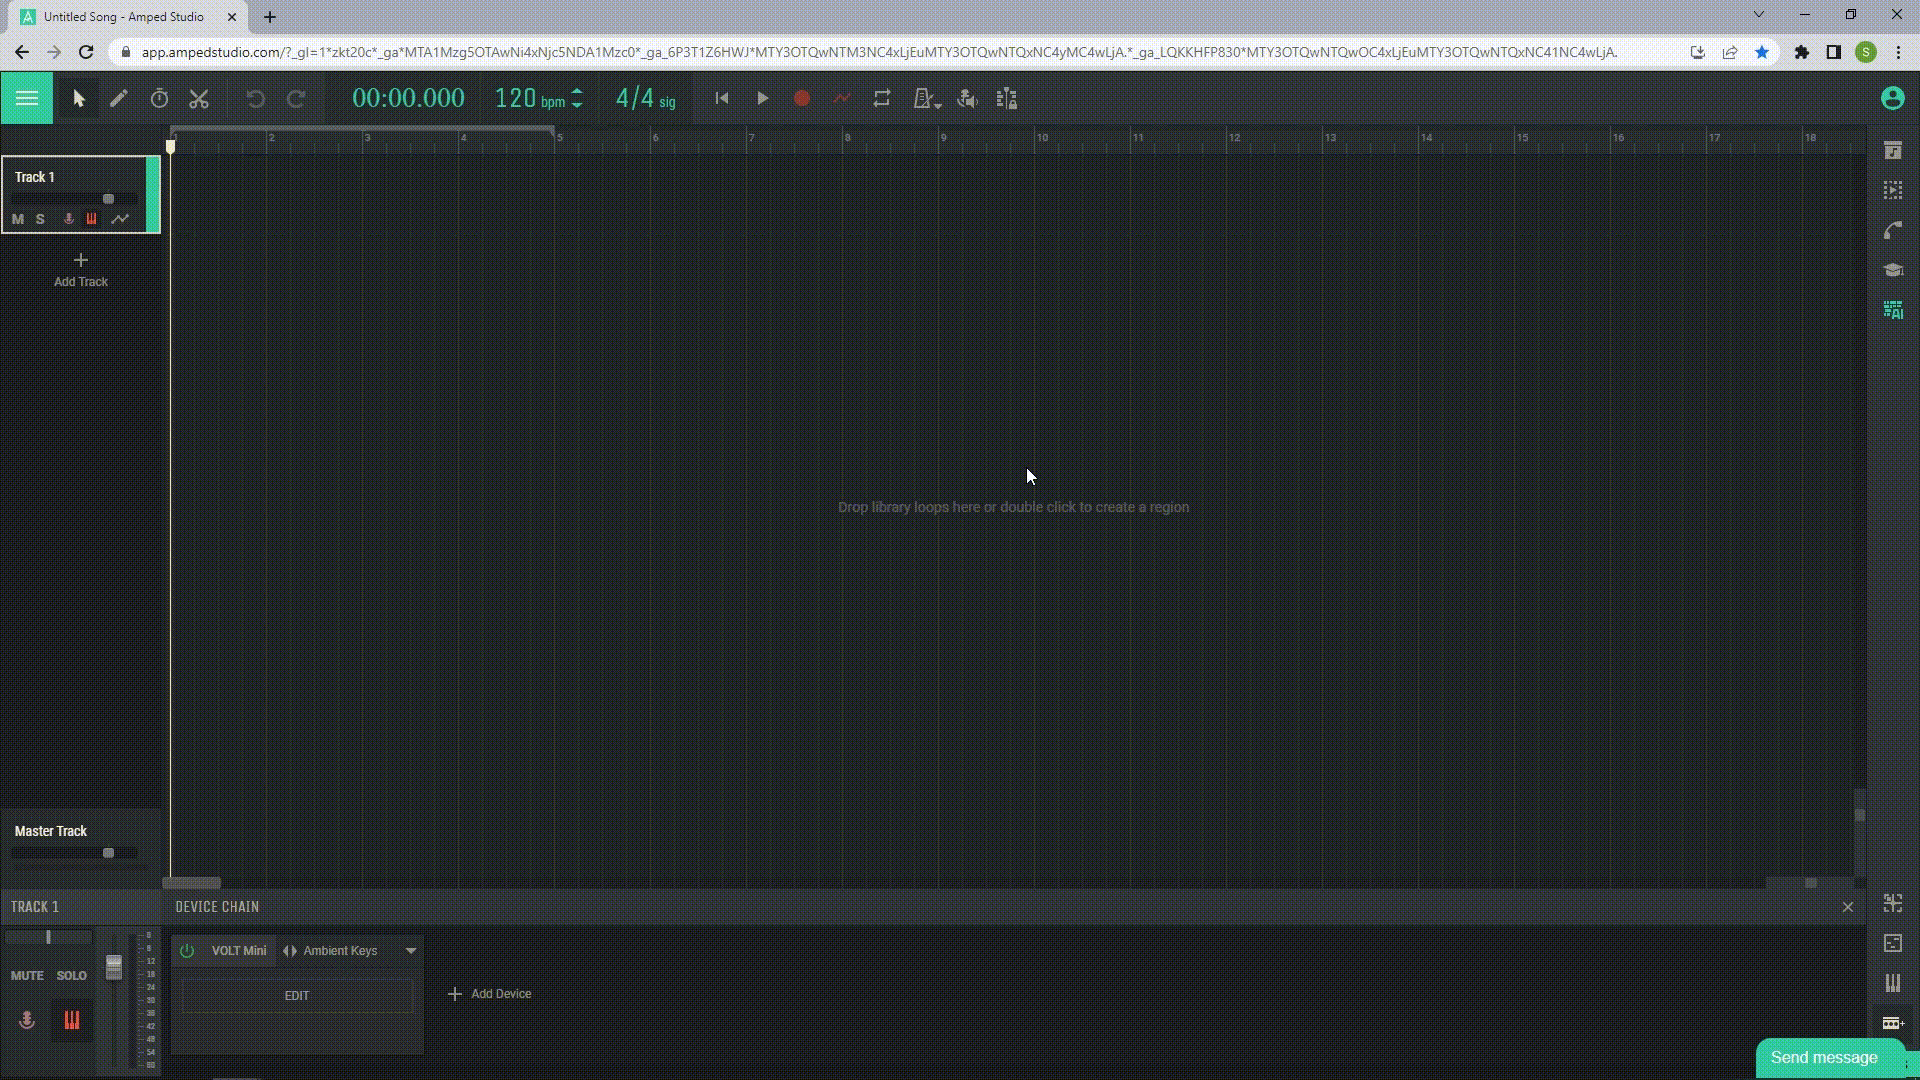
Task: Click the record button
Action: pos(802,99)
